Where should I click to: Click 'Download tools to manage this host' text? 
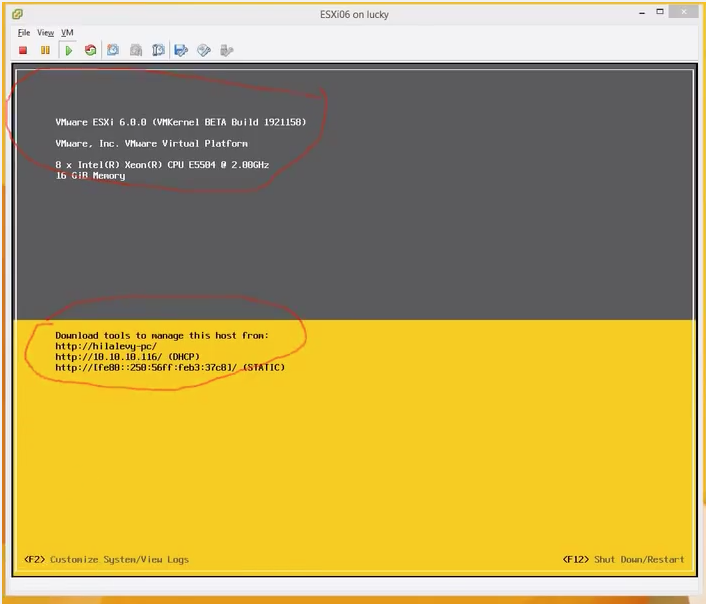(162, 336)
